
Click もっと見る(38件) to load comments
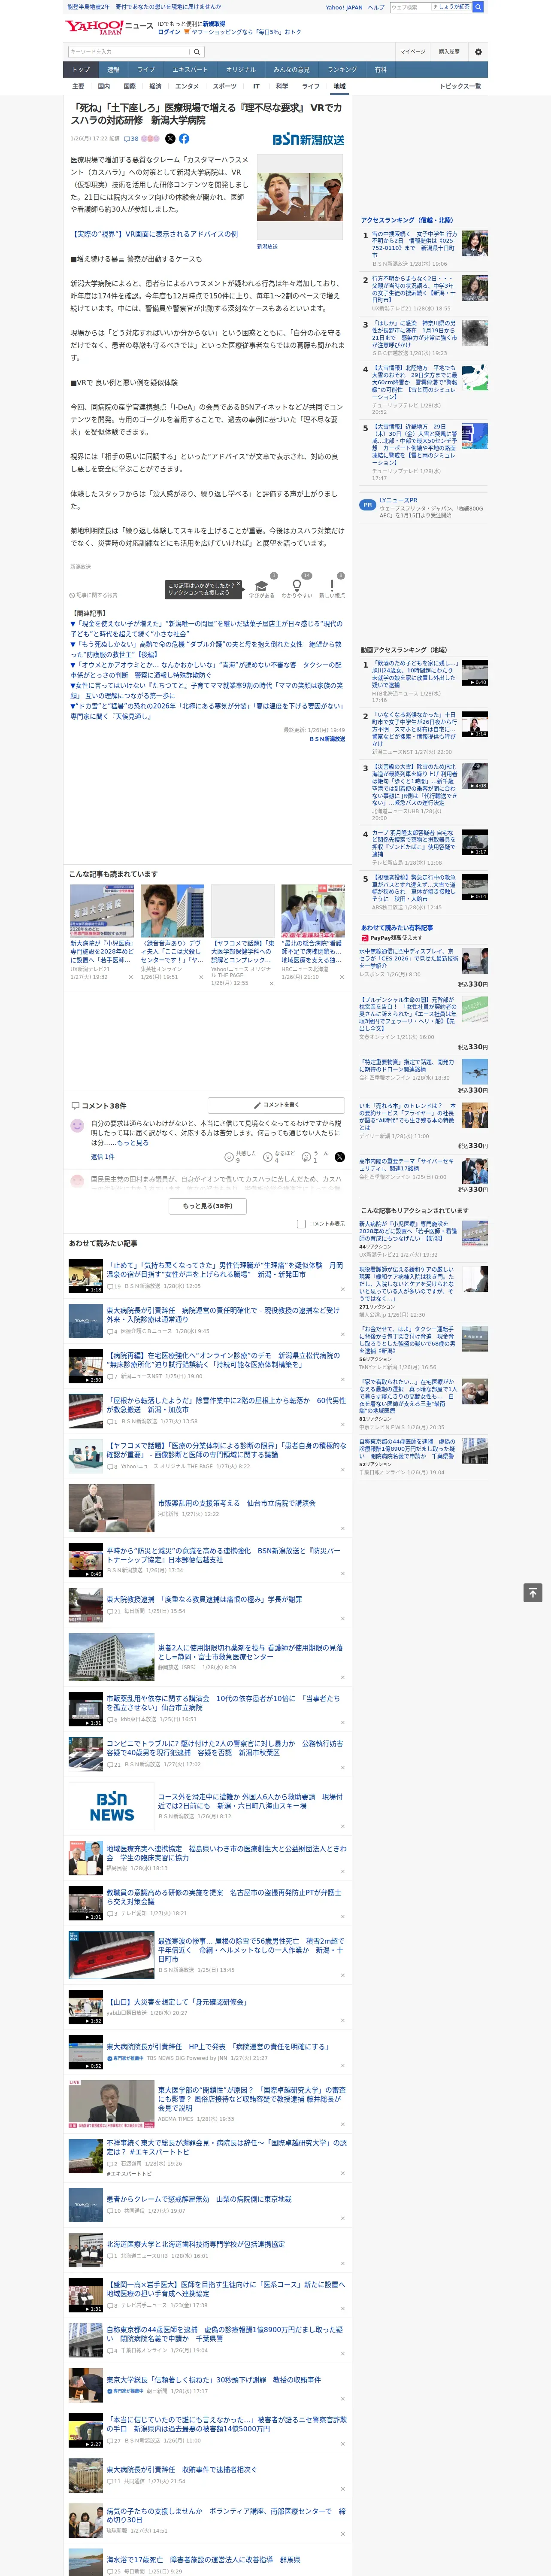tap(208, 1205)
